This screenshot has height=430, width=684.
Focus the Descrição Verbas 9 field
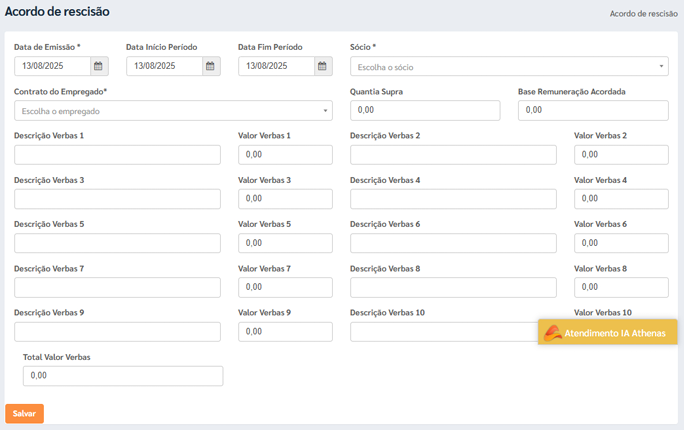(x=117, y=332)
